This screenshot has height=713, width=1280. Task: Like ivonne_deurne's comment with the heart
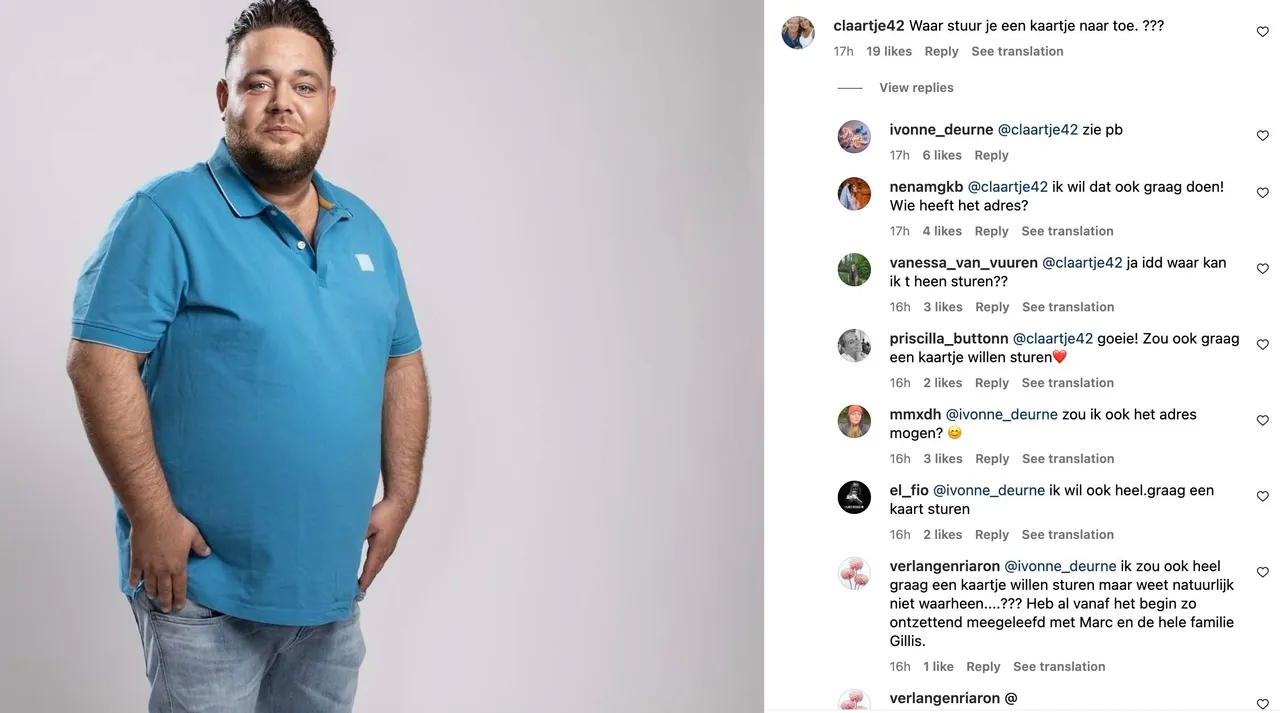click(1262, 136)
